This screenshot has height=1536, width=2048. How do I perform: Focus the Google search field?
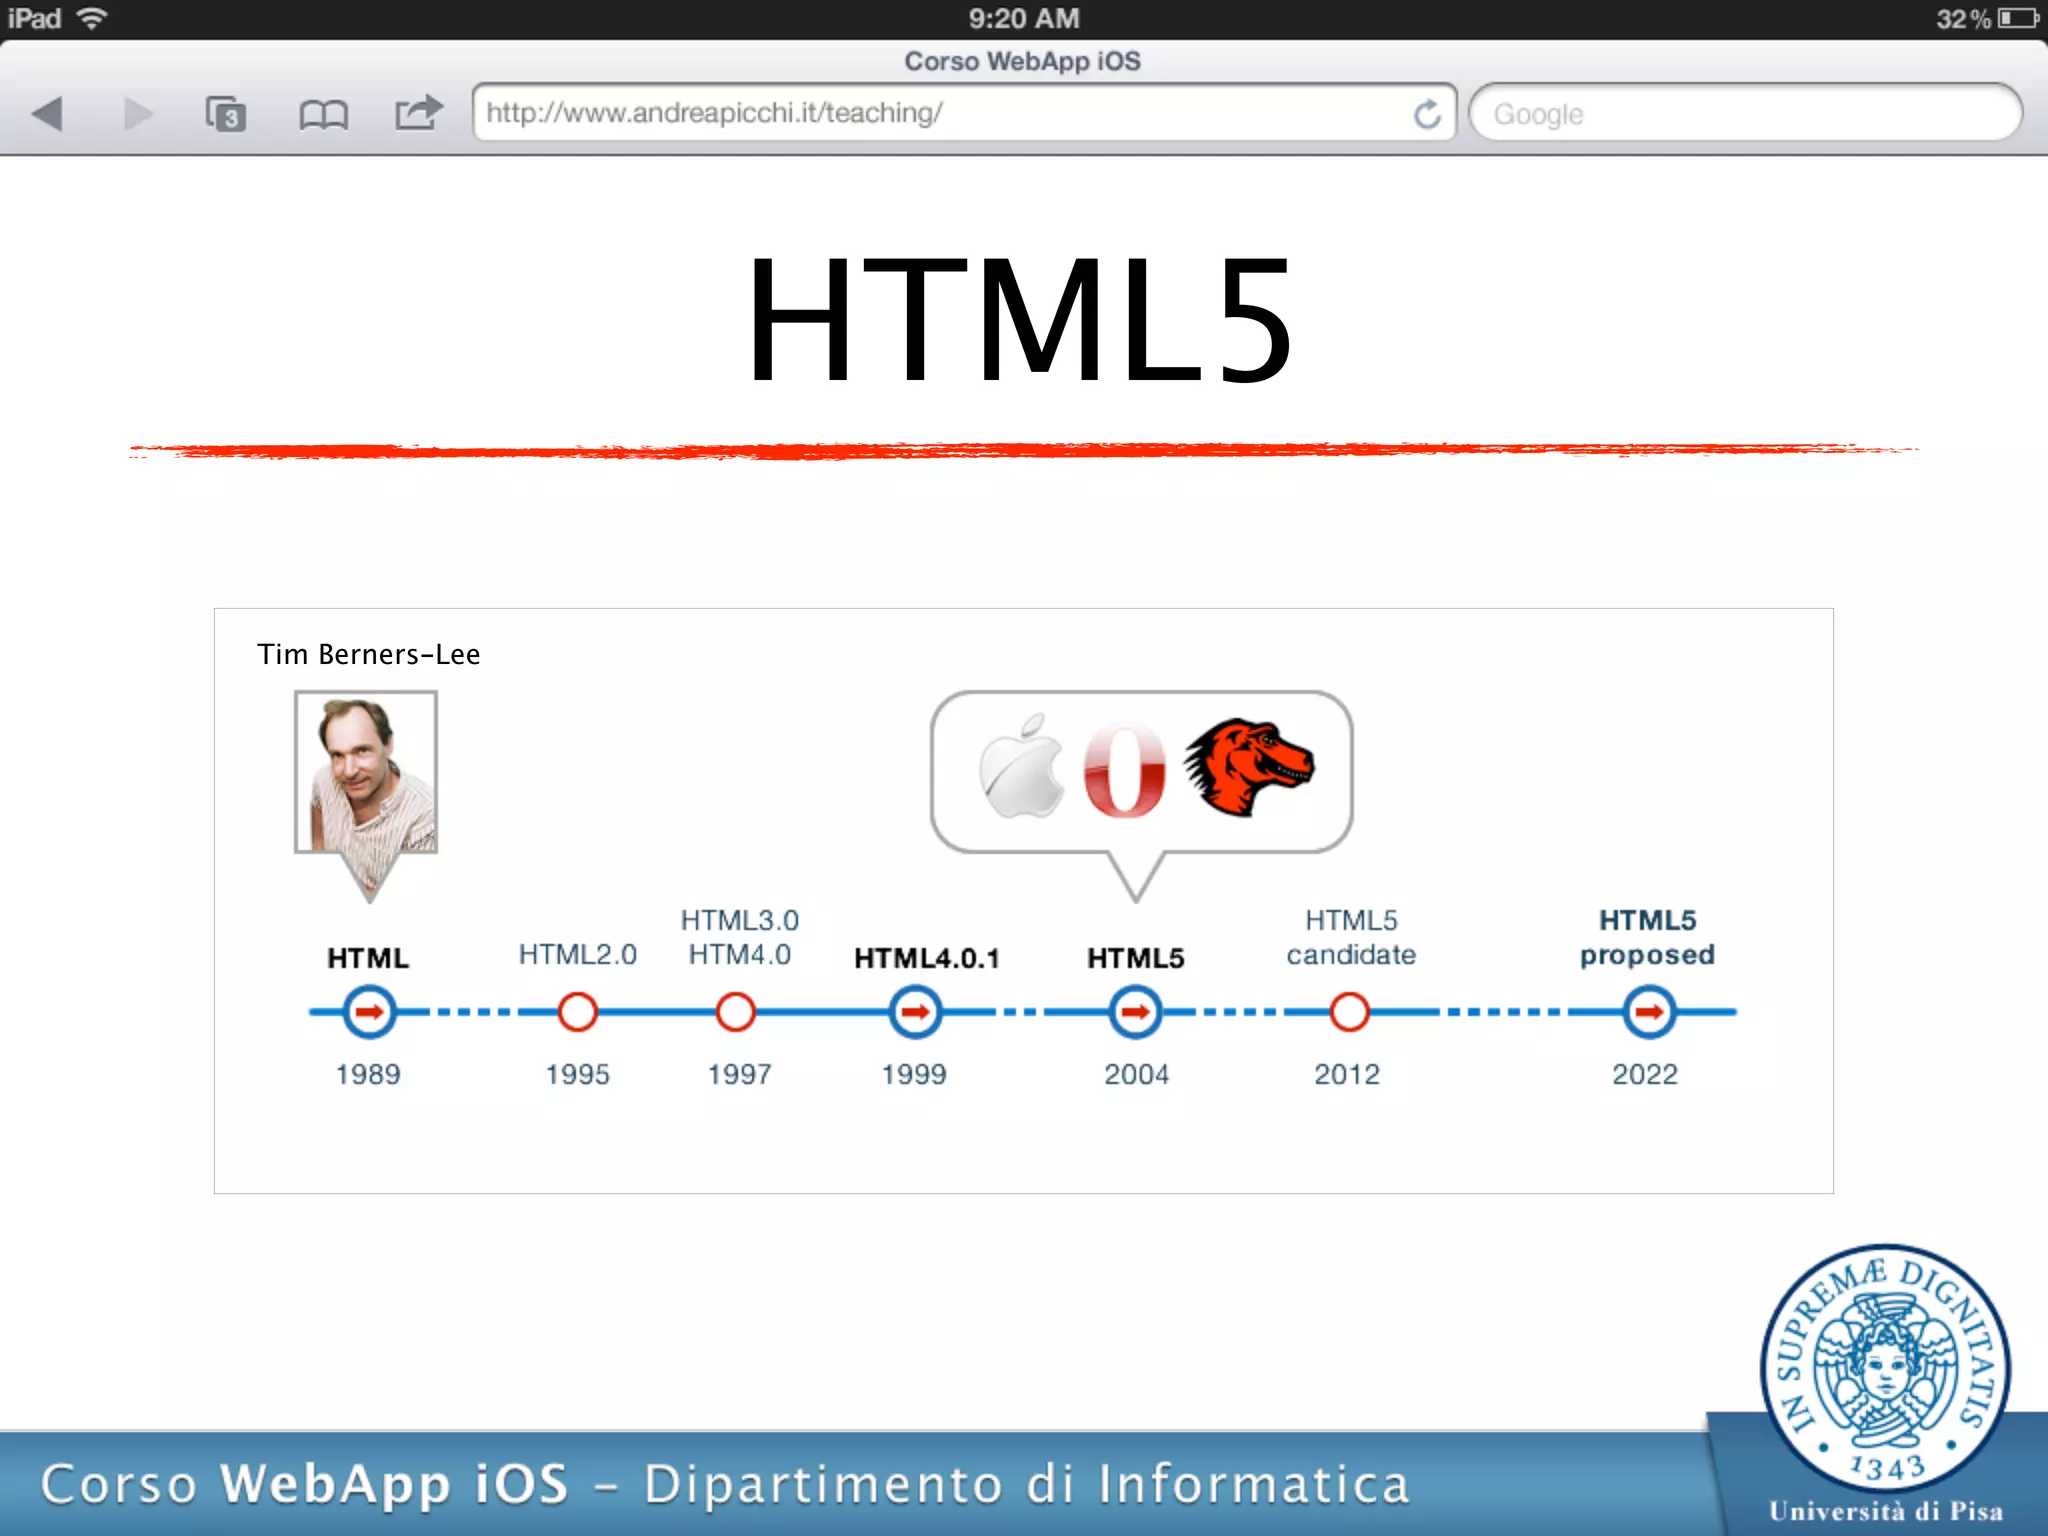point(1745,114)
